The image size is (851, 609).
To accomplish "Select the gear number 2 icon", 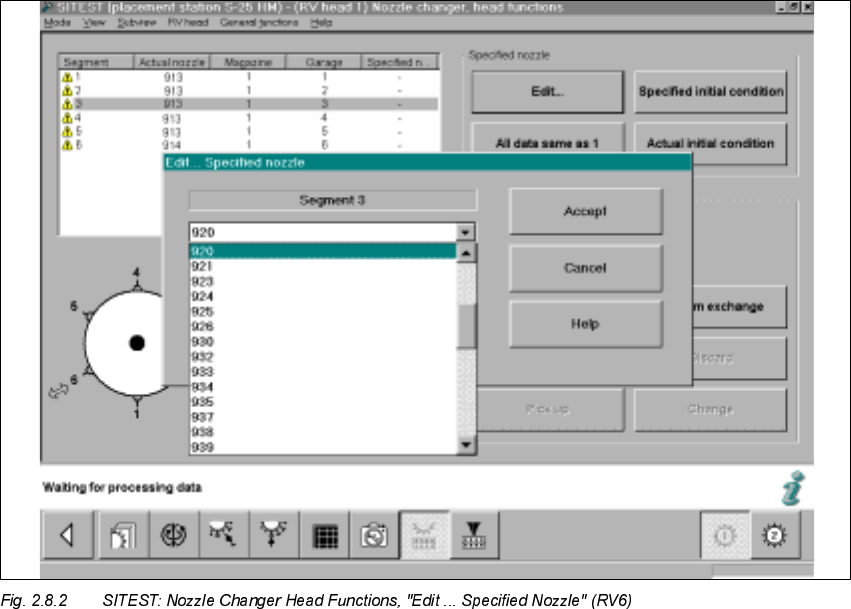I will tap(774, 535).
